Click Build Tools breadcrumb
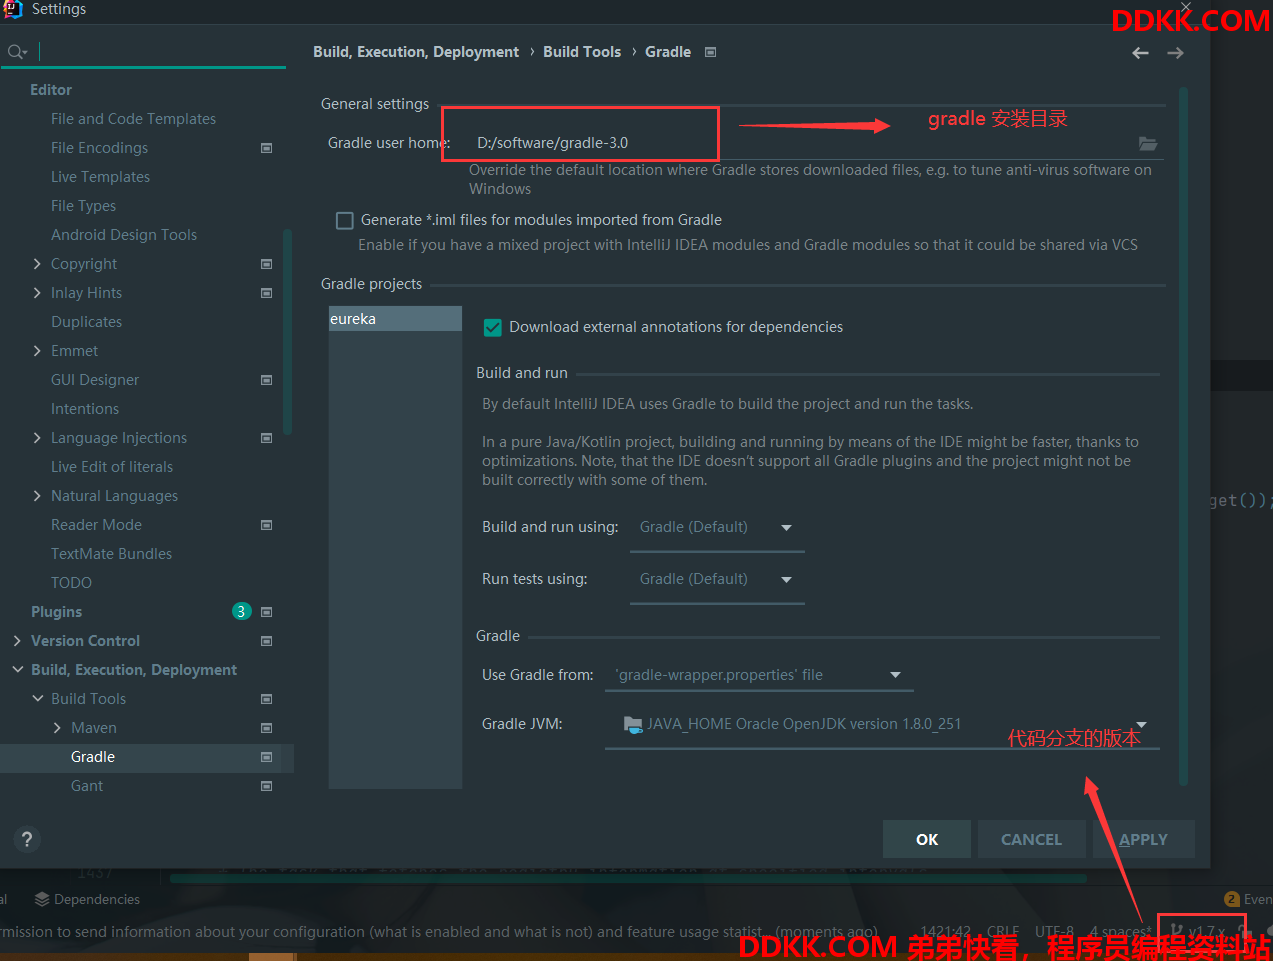 582,52
